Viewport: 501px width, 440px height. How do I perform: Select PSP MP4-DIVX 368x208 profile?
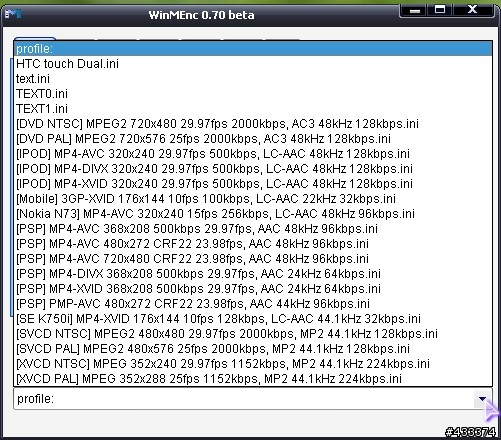[x=253, y=274]
